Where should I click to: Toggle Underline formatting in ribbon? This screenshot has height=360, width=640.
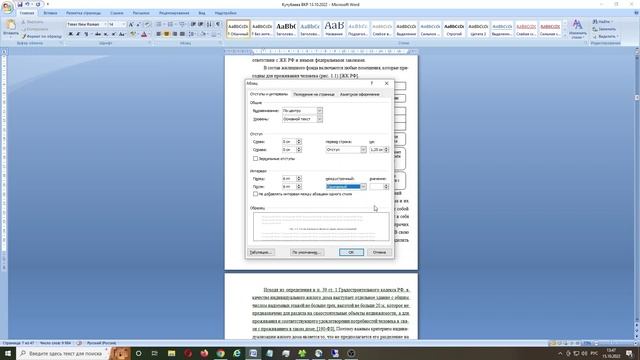point(86,34)
